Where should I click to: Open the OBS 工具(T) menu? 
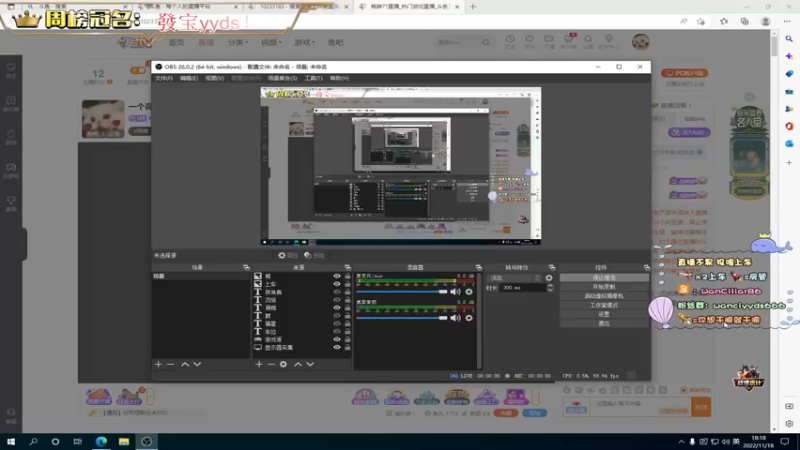tap(313, 78)
